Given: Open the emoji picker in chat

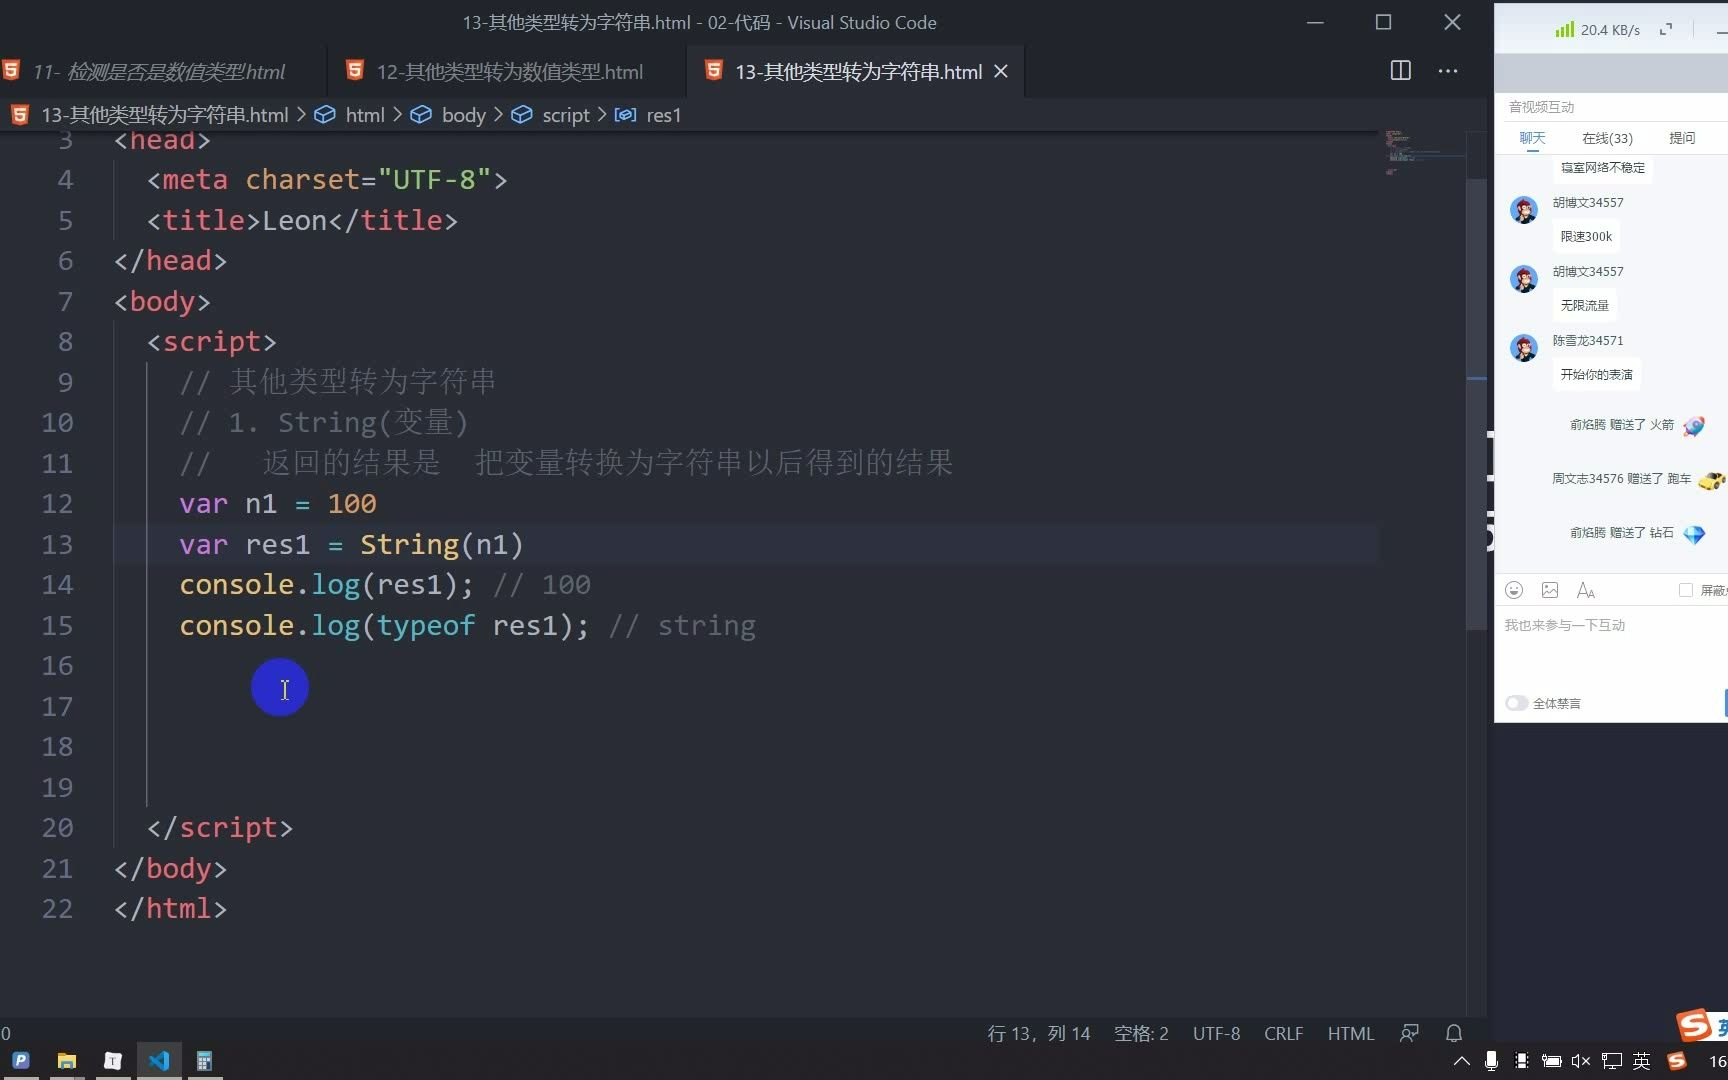Looking at the screenshot, I should 1514,590.
